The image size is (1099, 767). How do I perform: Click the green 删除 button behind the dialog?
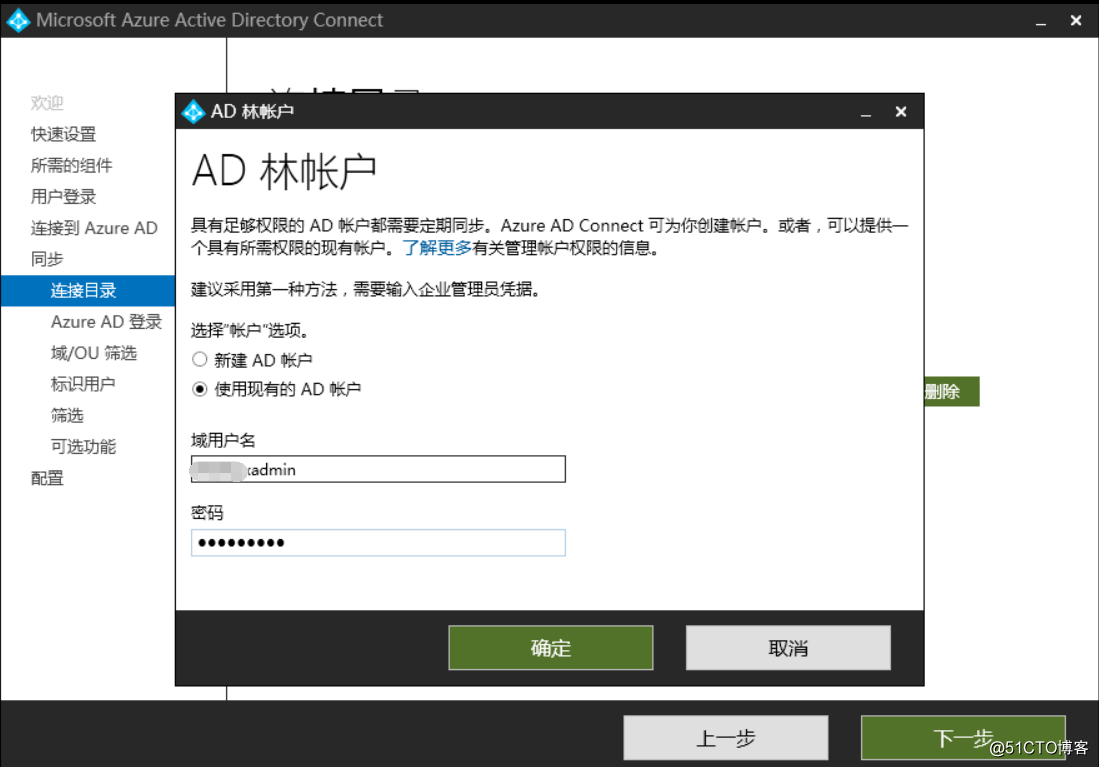click(951, 391)
